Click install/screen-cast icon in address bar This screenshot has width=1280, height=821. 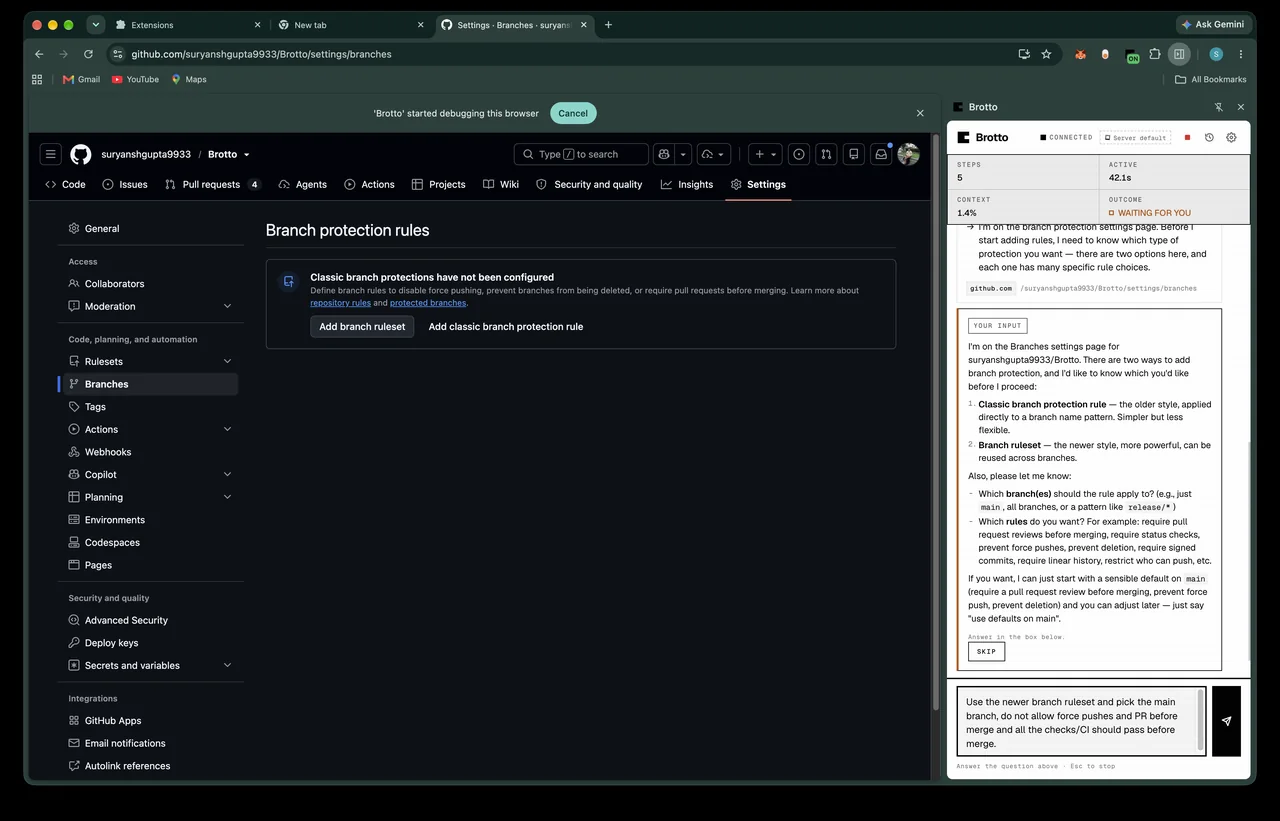(1024, 54)
